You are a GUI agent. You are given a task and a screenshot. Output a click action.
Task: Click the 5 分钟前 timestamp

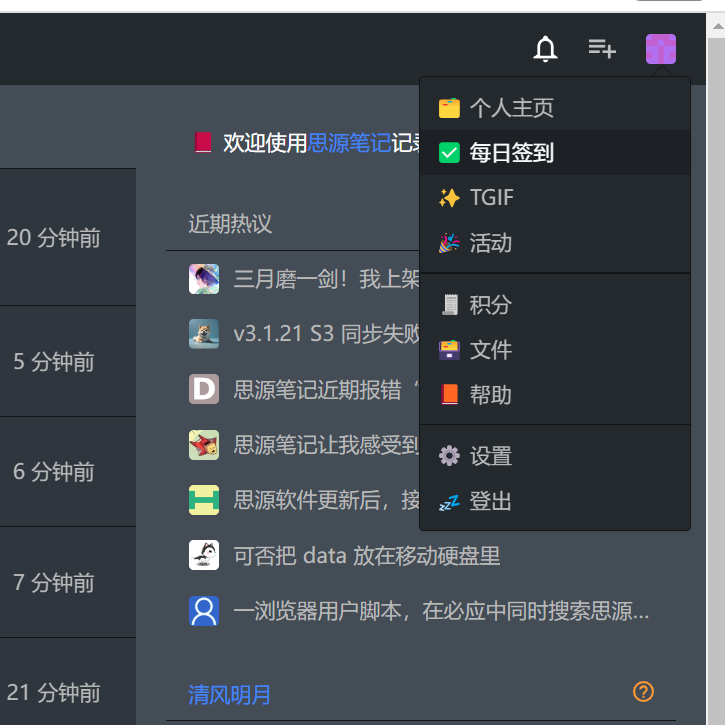pos(54,362)
